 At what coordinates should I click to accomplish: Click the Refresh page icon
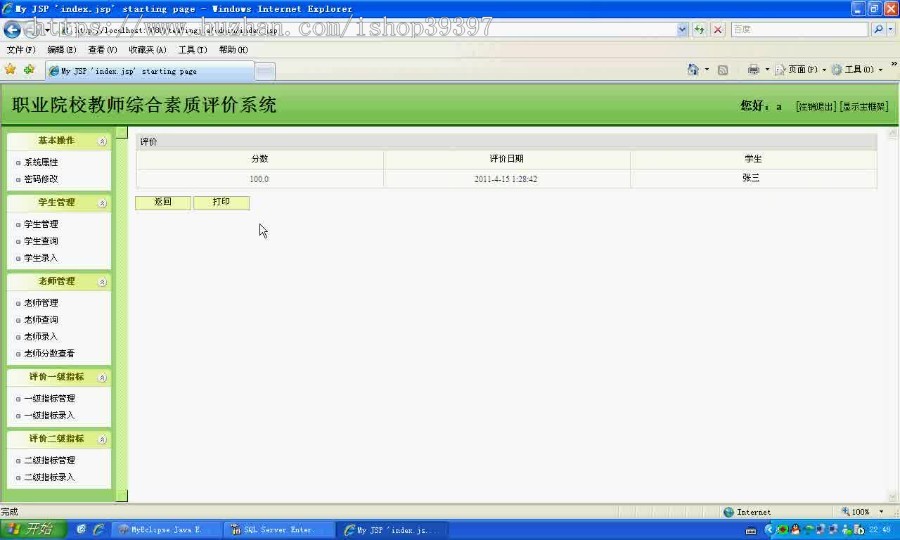pos(699,30)
